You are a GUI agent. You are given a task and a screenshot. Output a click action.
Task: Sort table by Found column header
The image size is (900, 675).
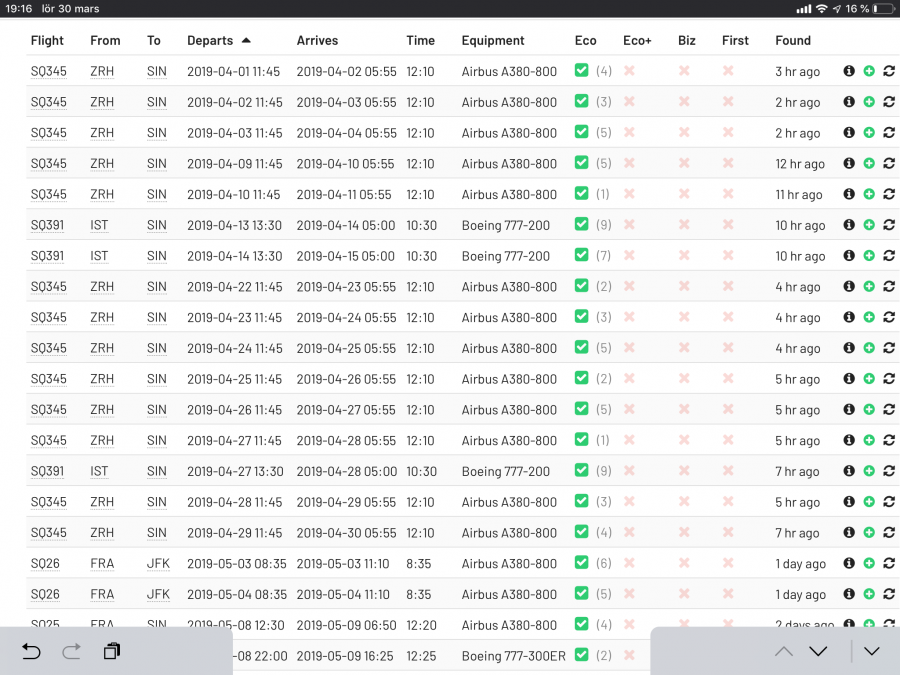793,41
